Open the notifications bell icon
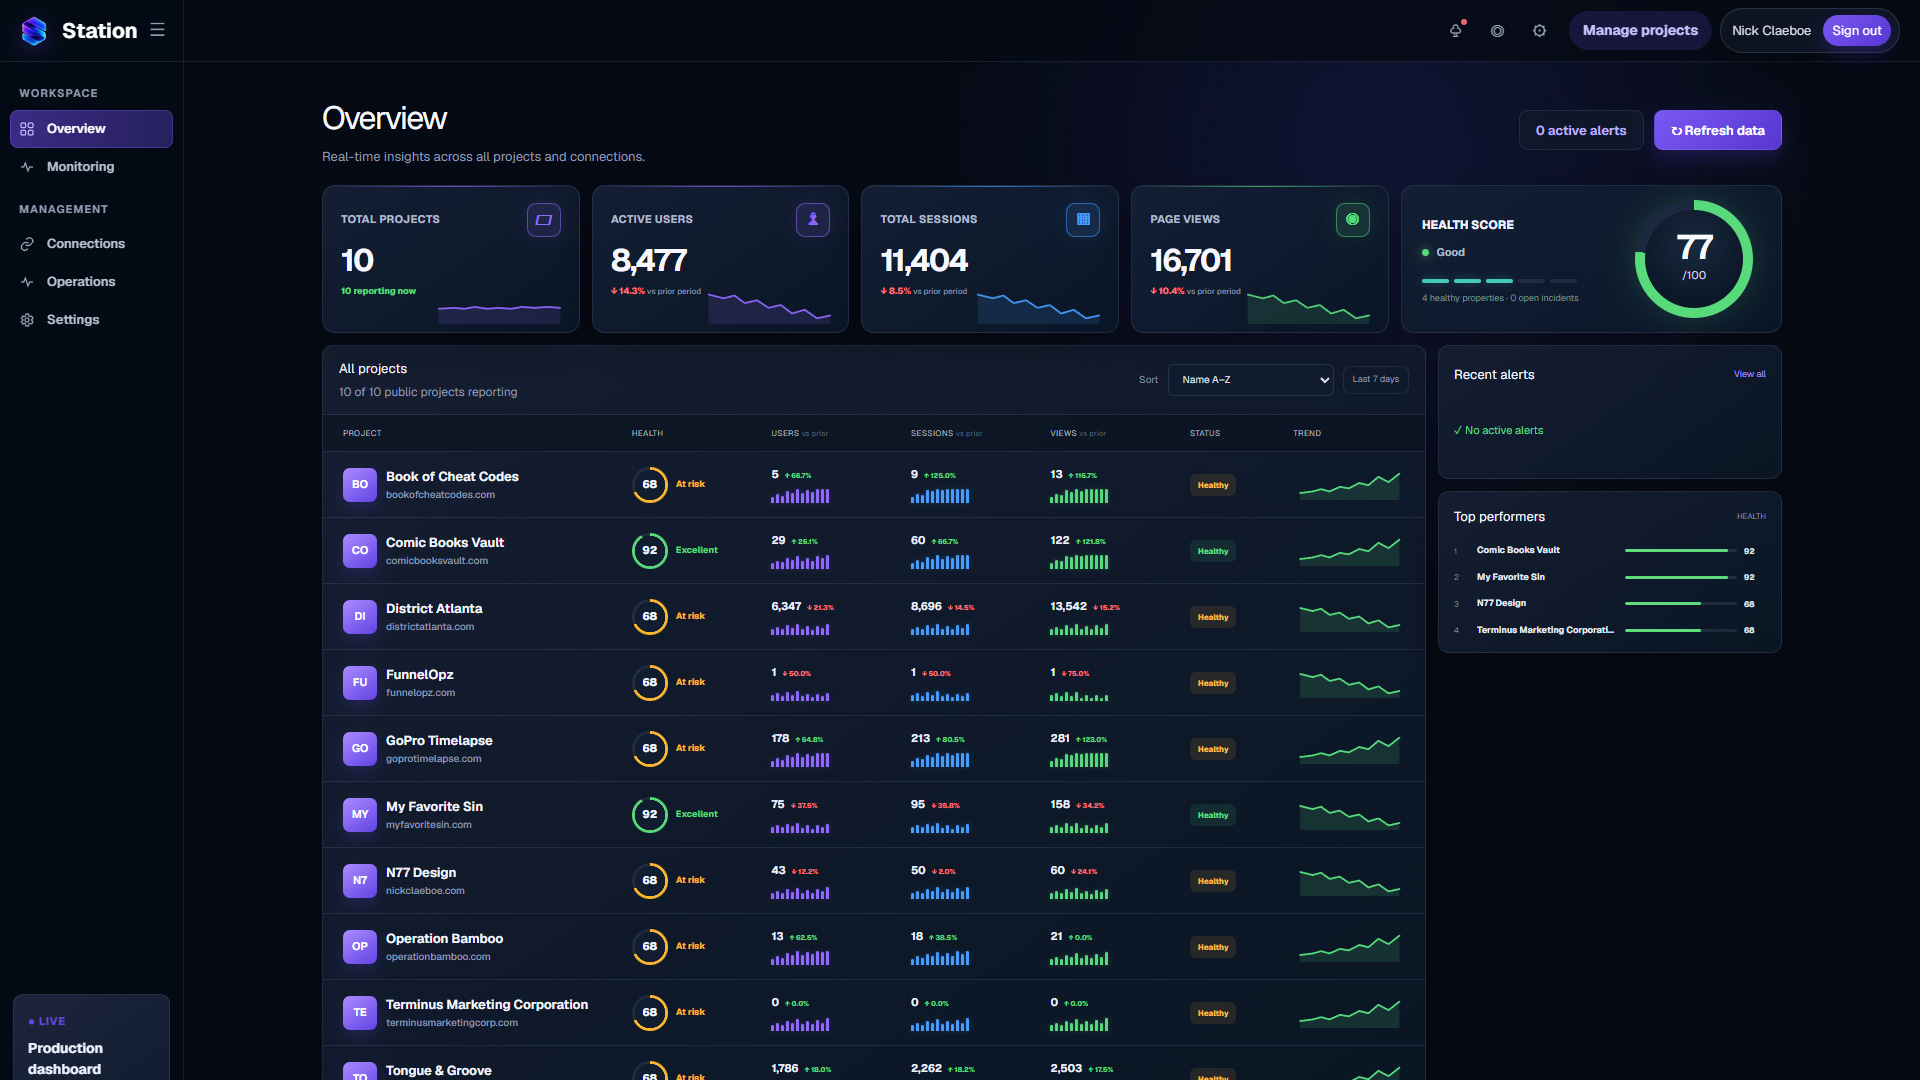Screen dimensions: 1920x1080 coord(1456,30)
